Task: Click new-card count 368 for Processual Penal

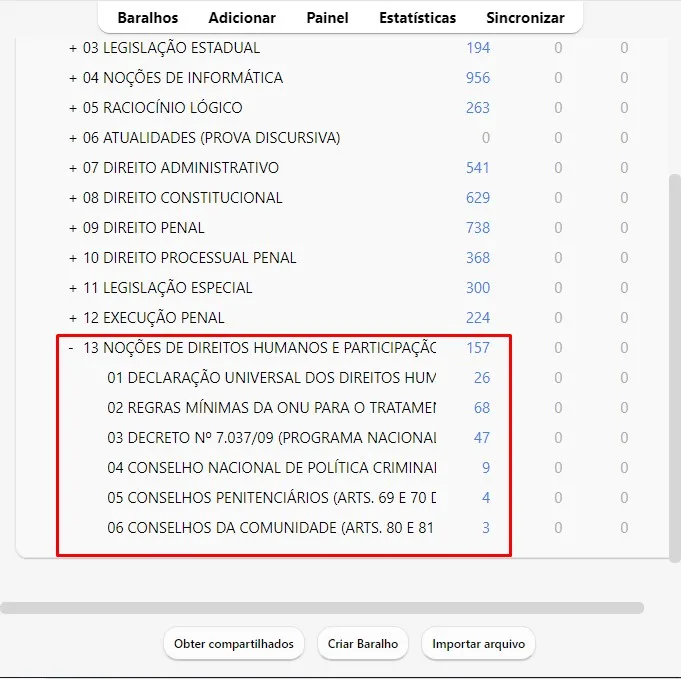Action: point(478,258)
